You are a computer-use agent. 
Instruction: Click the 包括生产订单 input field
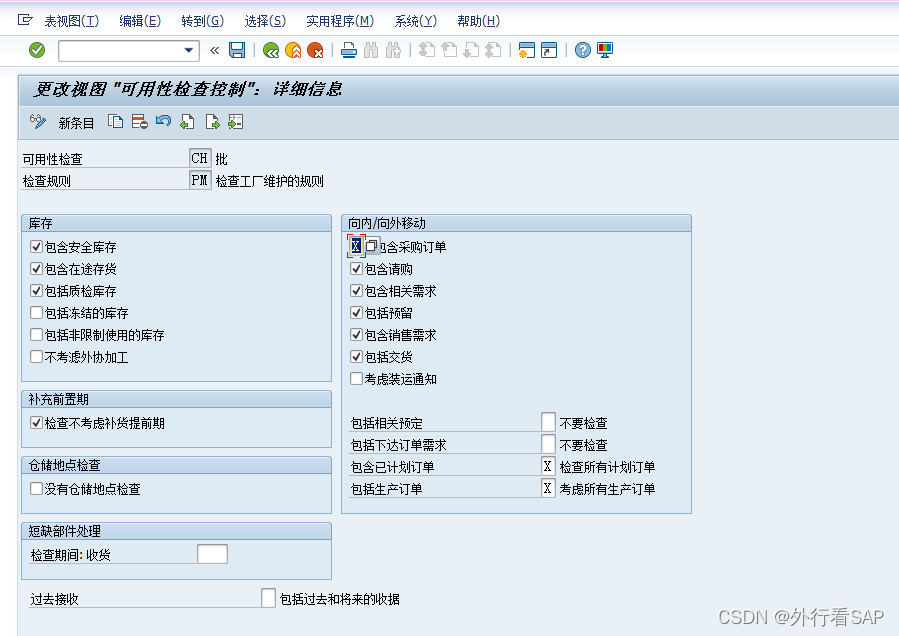548,488
